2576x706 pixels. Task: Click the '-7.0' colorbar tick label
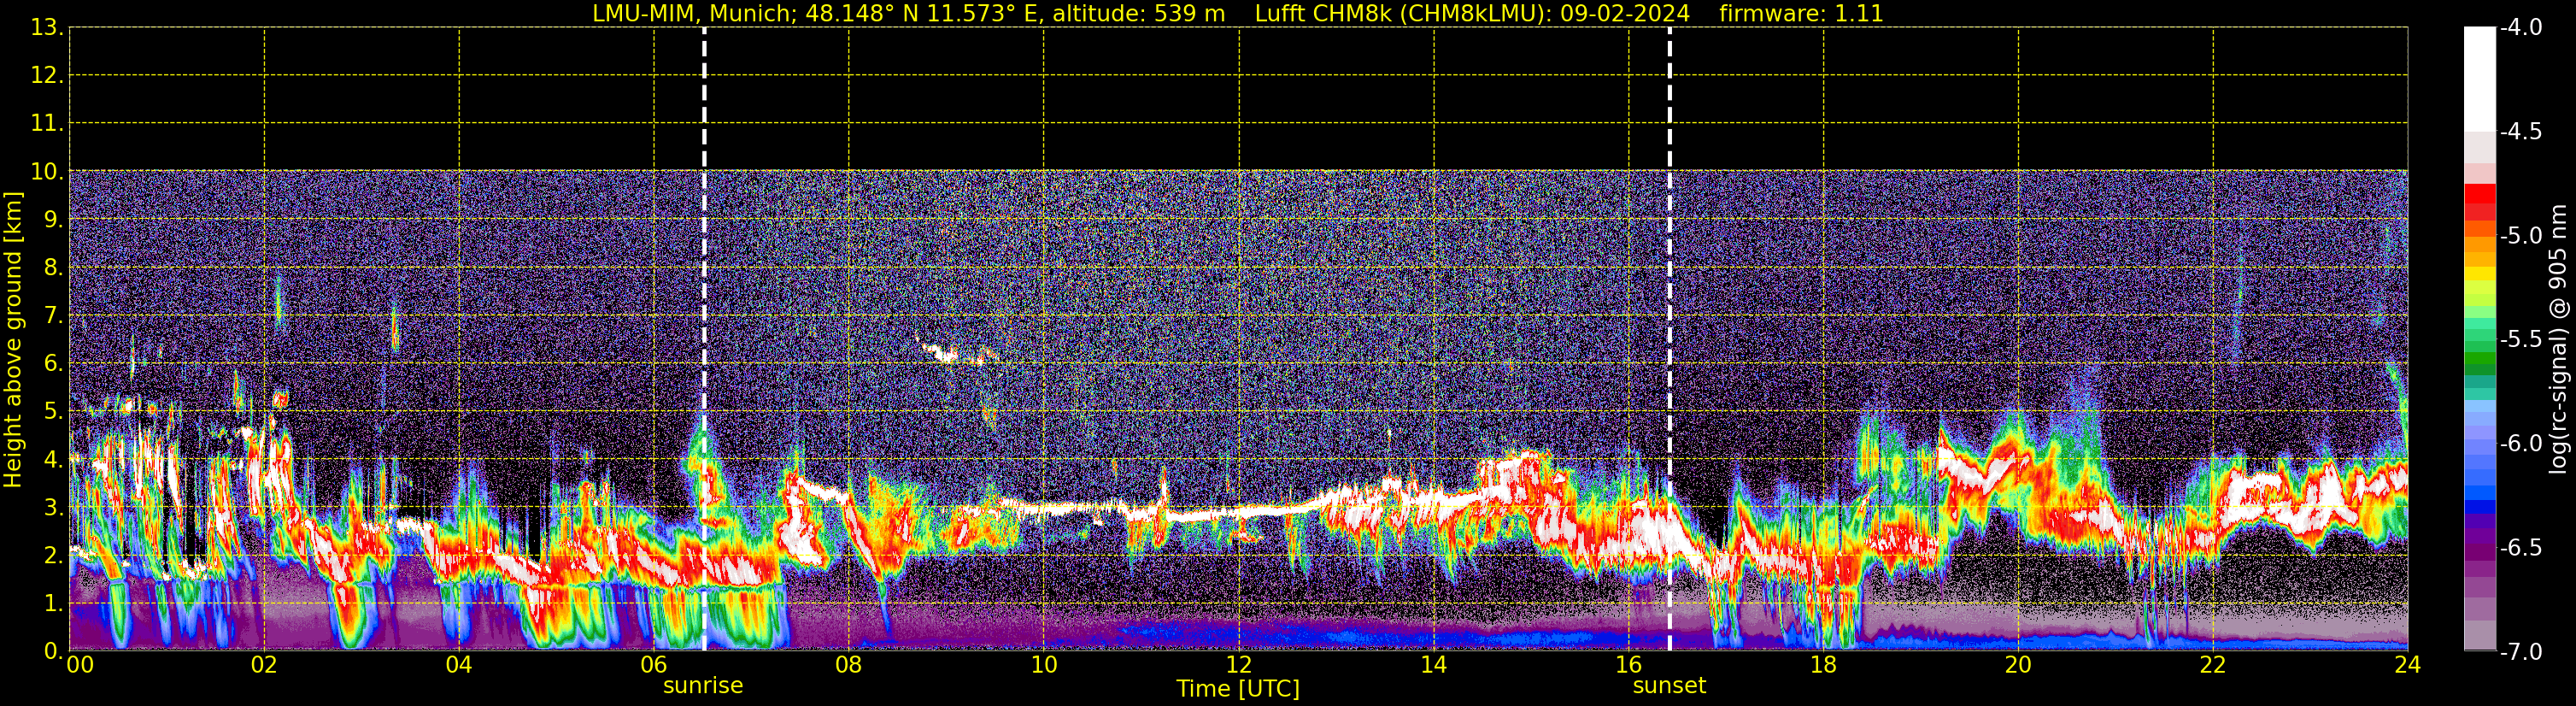2521,652
